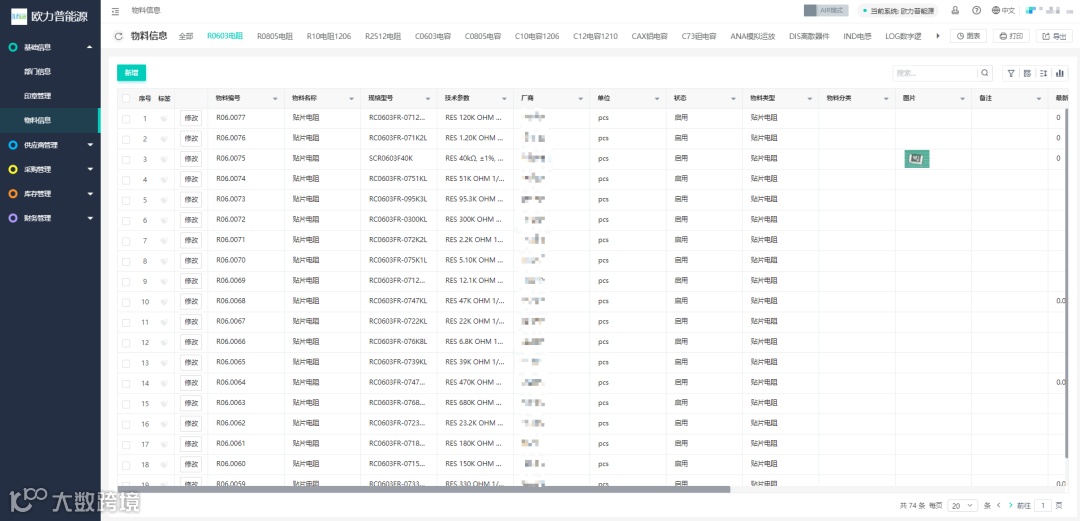Click the tag heart icon in row 10
The width and height of the screenshot is (1080, 521).
tap(164, 302)
